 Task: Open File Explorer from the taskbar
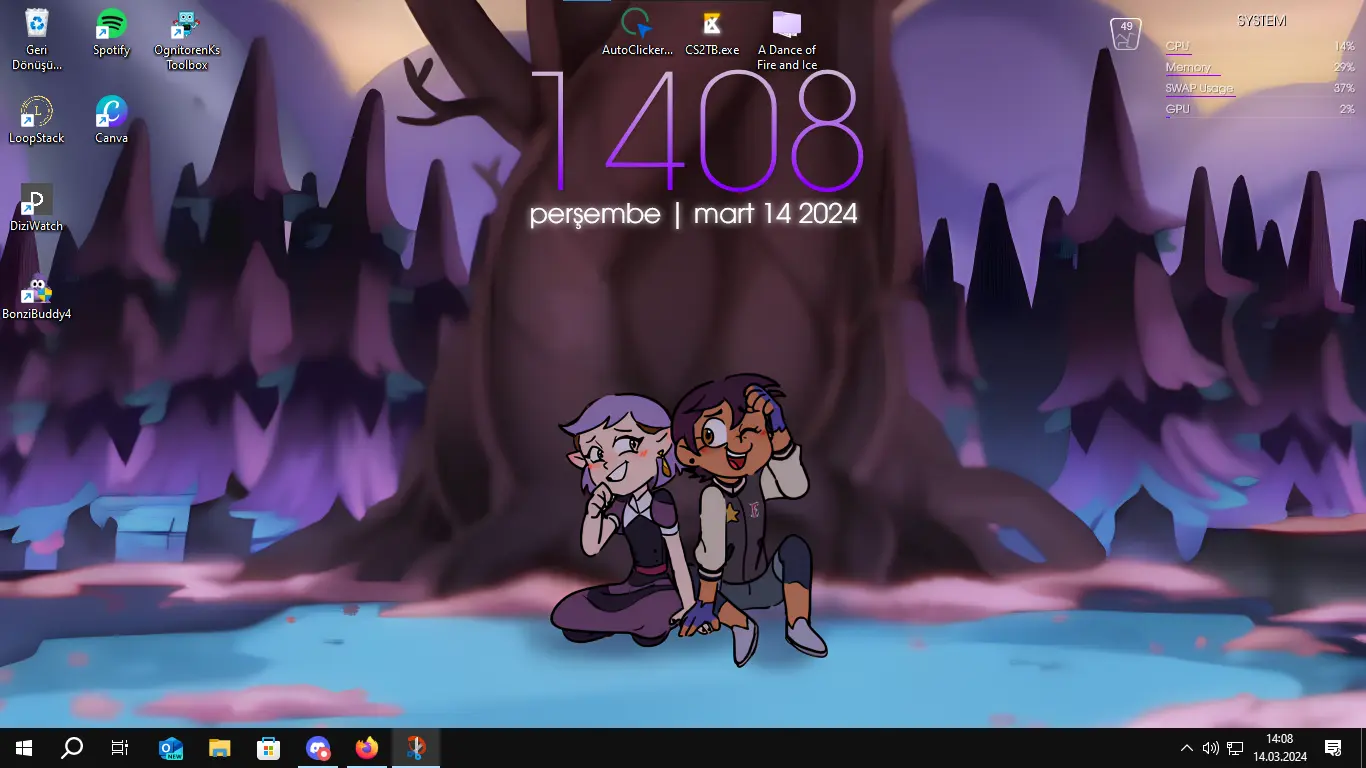220,748
